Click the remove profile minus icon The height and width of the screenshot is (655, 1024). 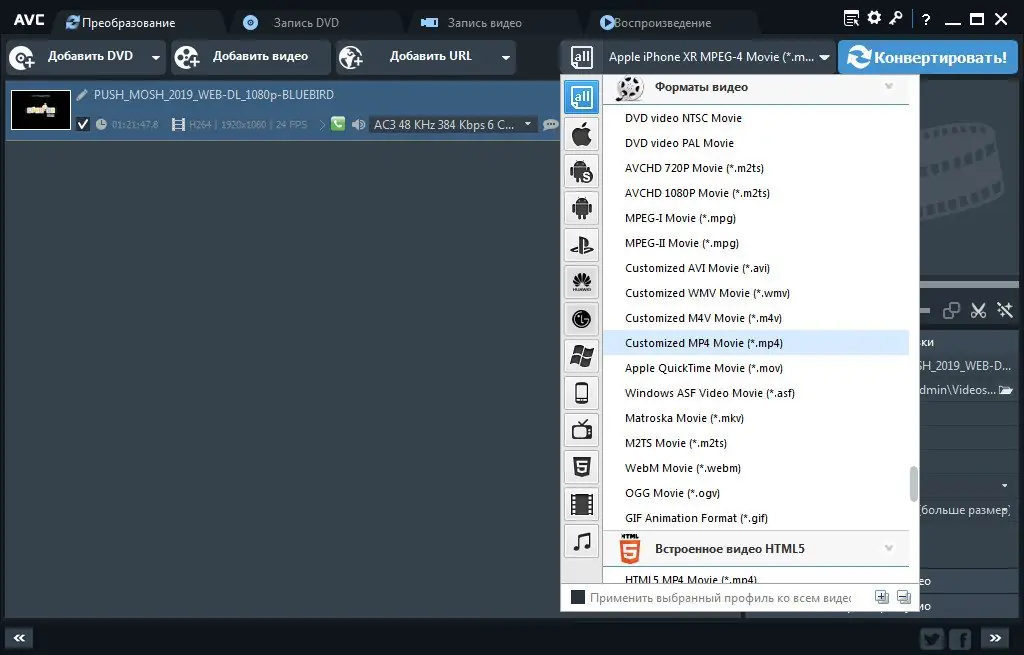[x=904, y=597]
